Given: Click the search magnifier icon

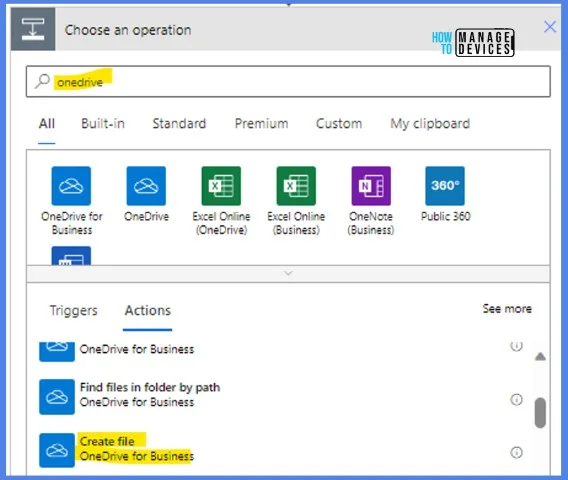Looking at the screenshot, I should [x=42, y=81].
